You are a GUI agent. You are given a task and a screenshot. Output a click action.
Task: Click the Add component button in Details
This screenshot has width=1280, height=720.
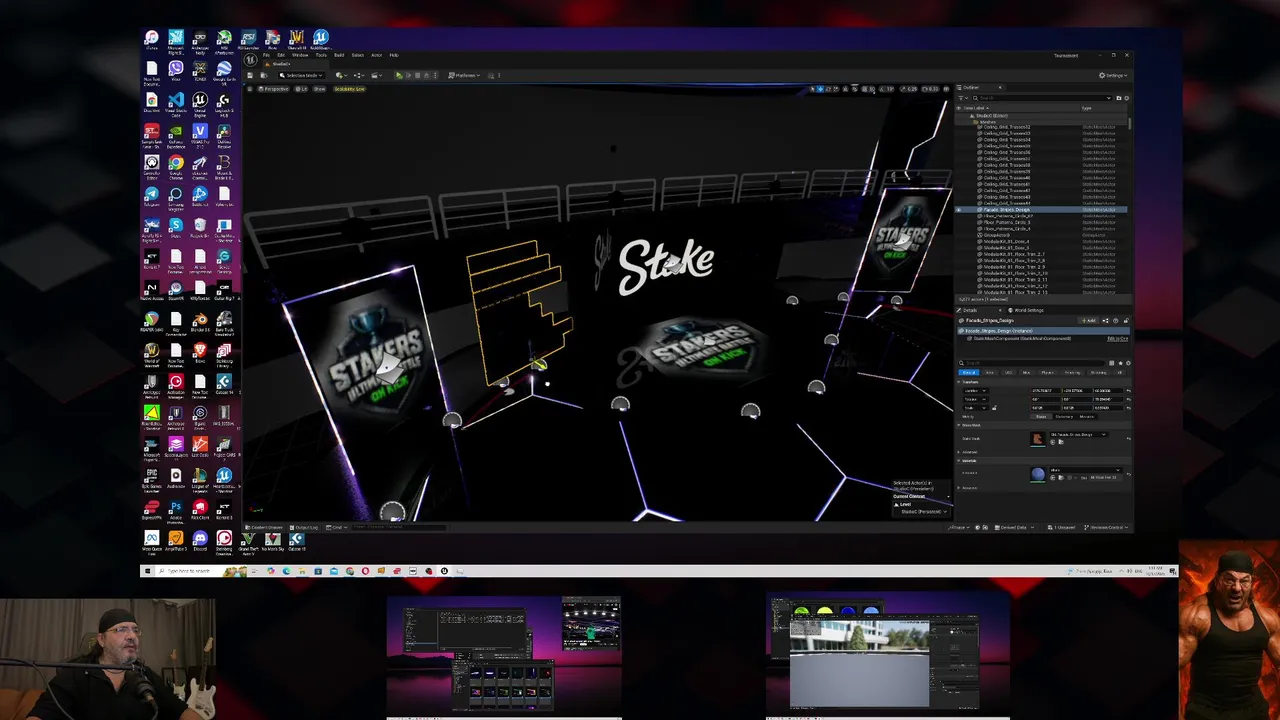(x=1088, y=321)
